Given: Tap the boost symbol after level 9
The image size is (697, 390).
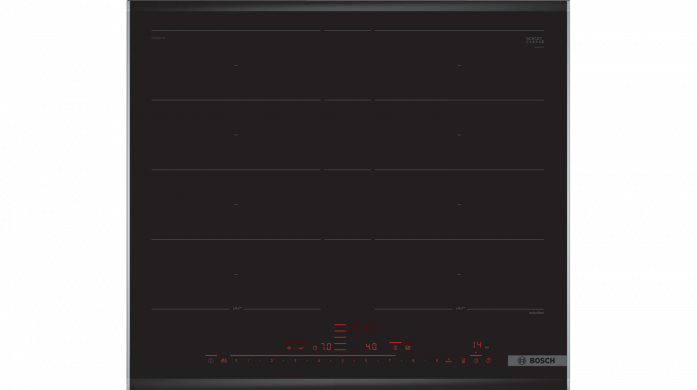Looking at the screenshot, I should point(449,361).
